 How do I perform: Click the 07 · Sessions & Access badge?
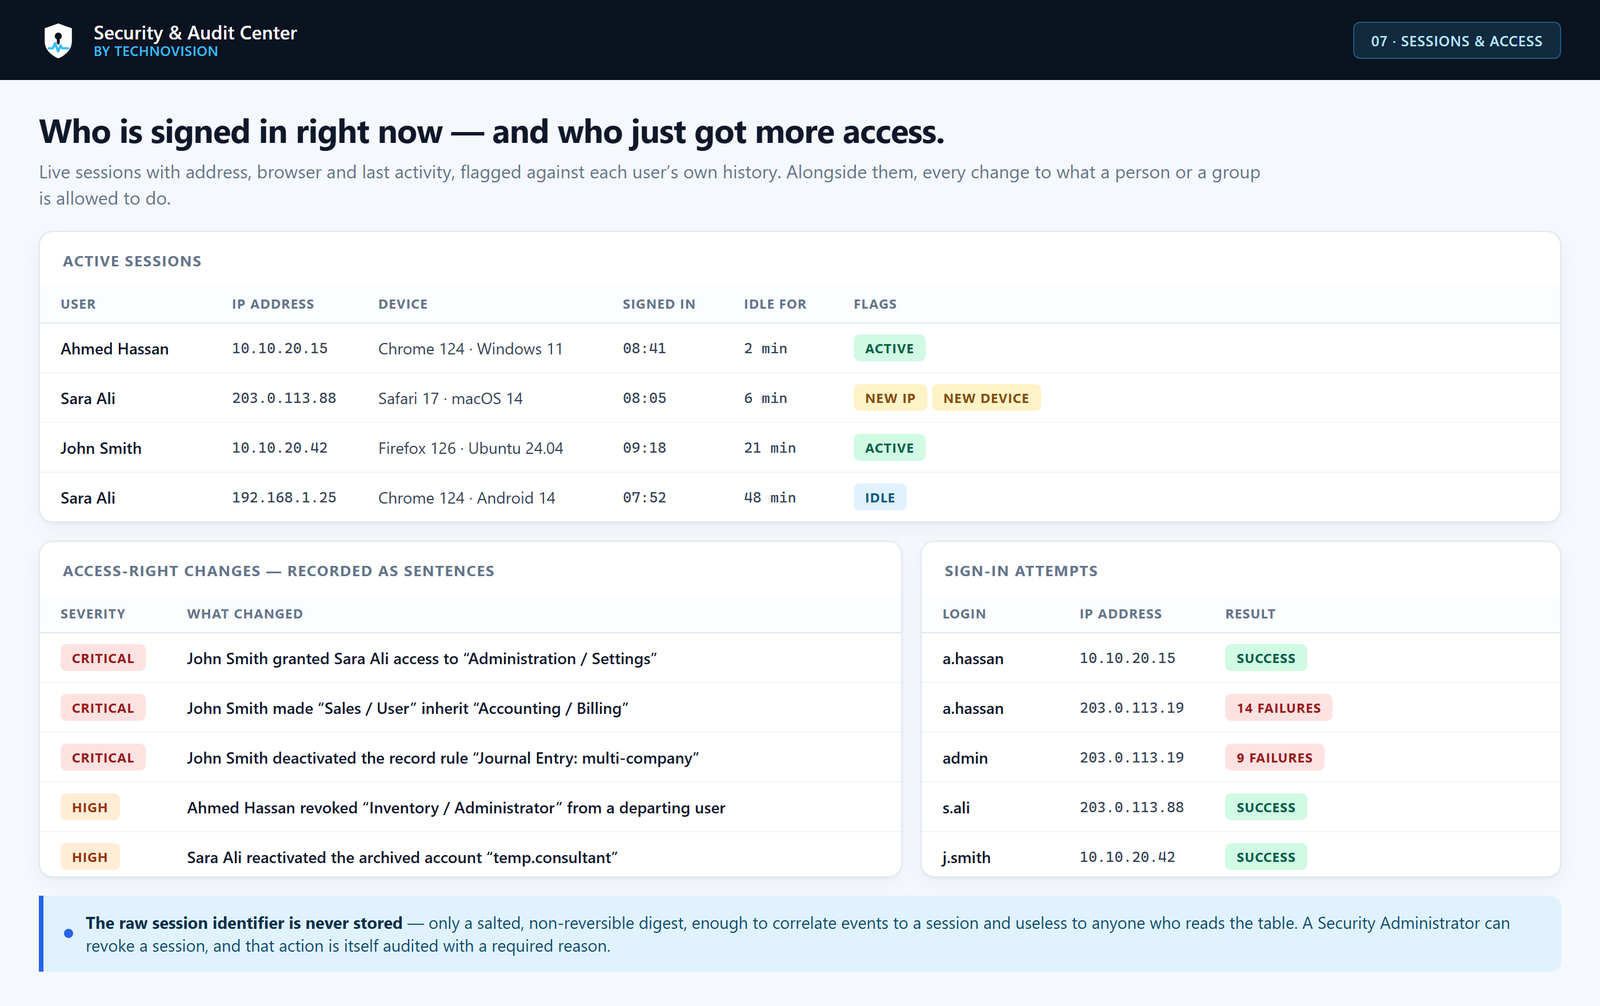click(1456, 41)
